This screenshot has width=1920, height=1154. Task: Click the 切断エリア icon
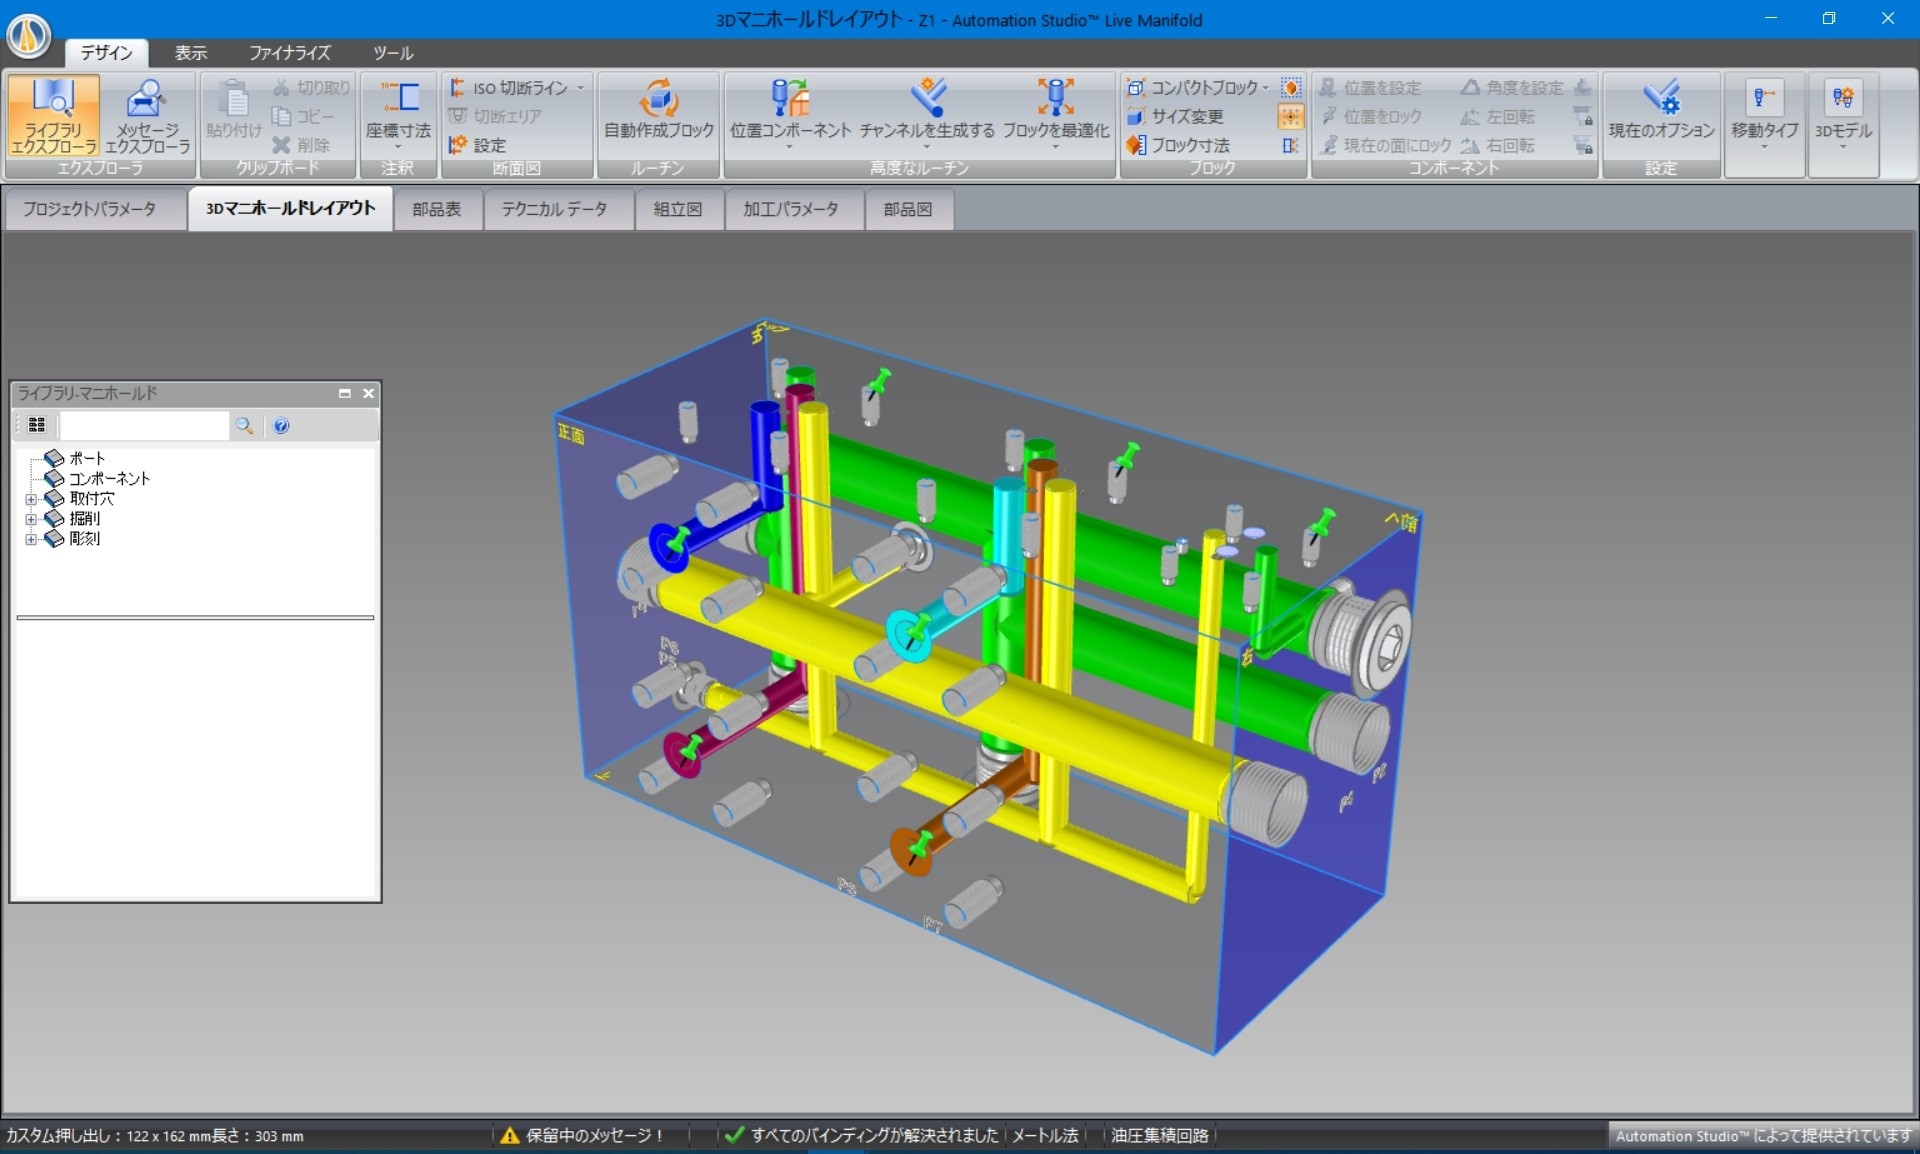point(458,116)
